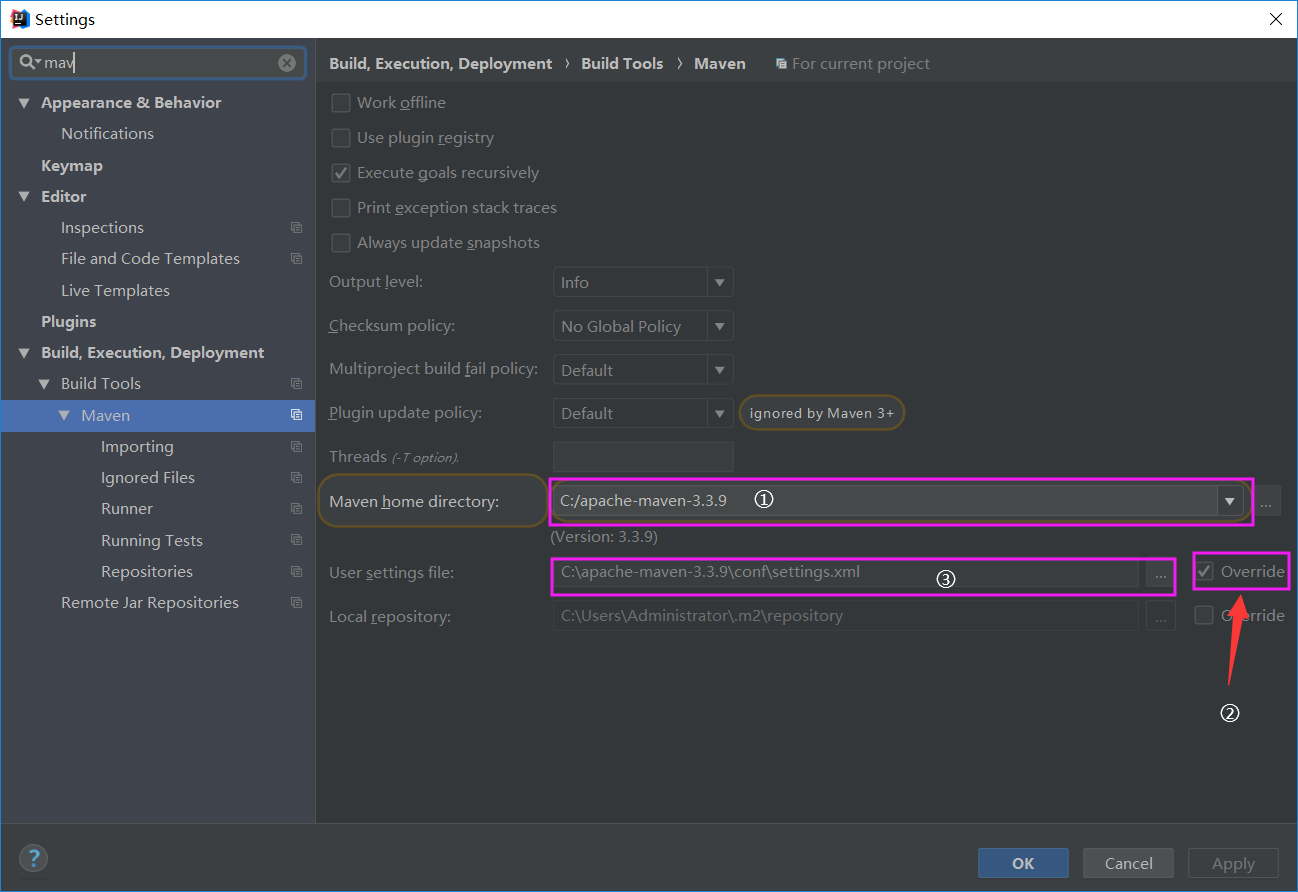Image resolution: width=1298 pixels, height=892 pixels.
Task: Click project-level icon beside Inspections
Action: point(296,228)
